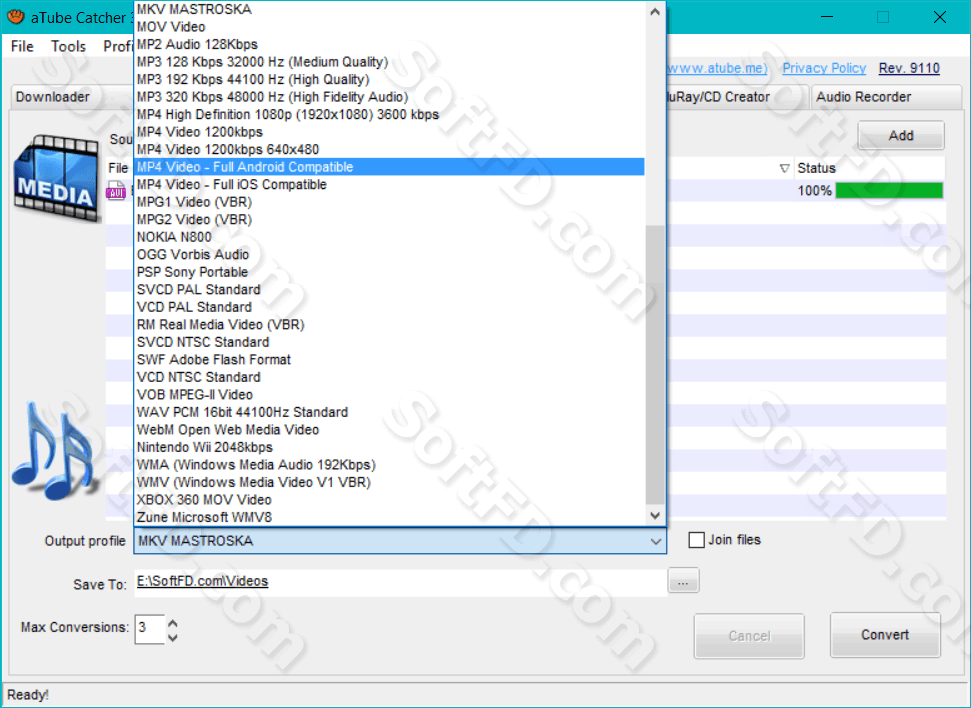Image resolution: width=971 pixels, height=708 pixels.
Task: Enable the Join files checkbox
Action: tap(697, 540)
